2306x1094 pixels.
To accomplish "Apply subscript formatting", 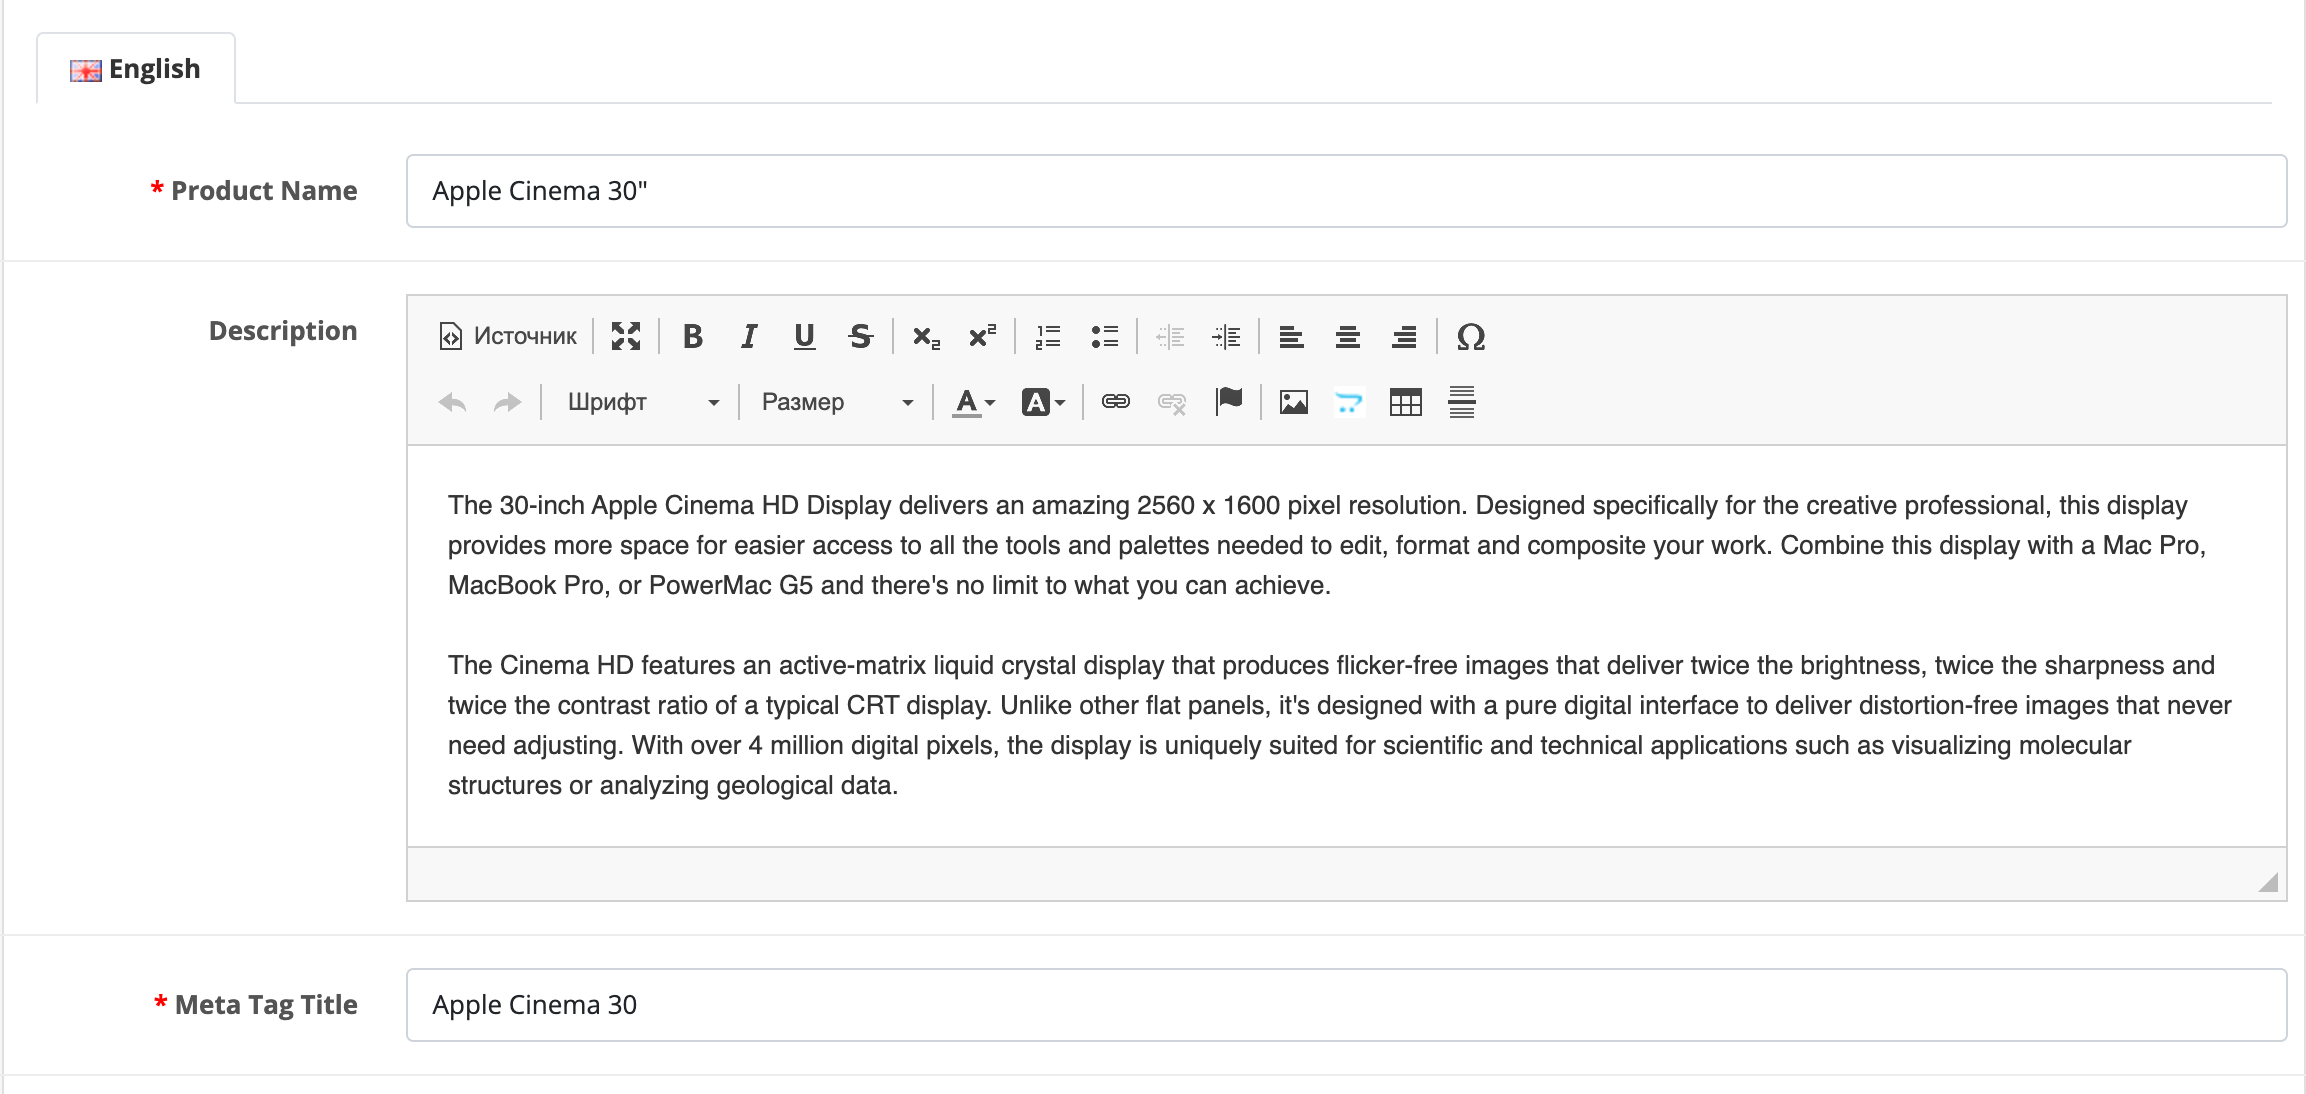I will (926, 336).
